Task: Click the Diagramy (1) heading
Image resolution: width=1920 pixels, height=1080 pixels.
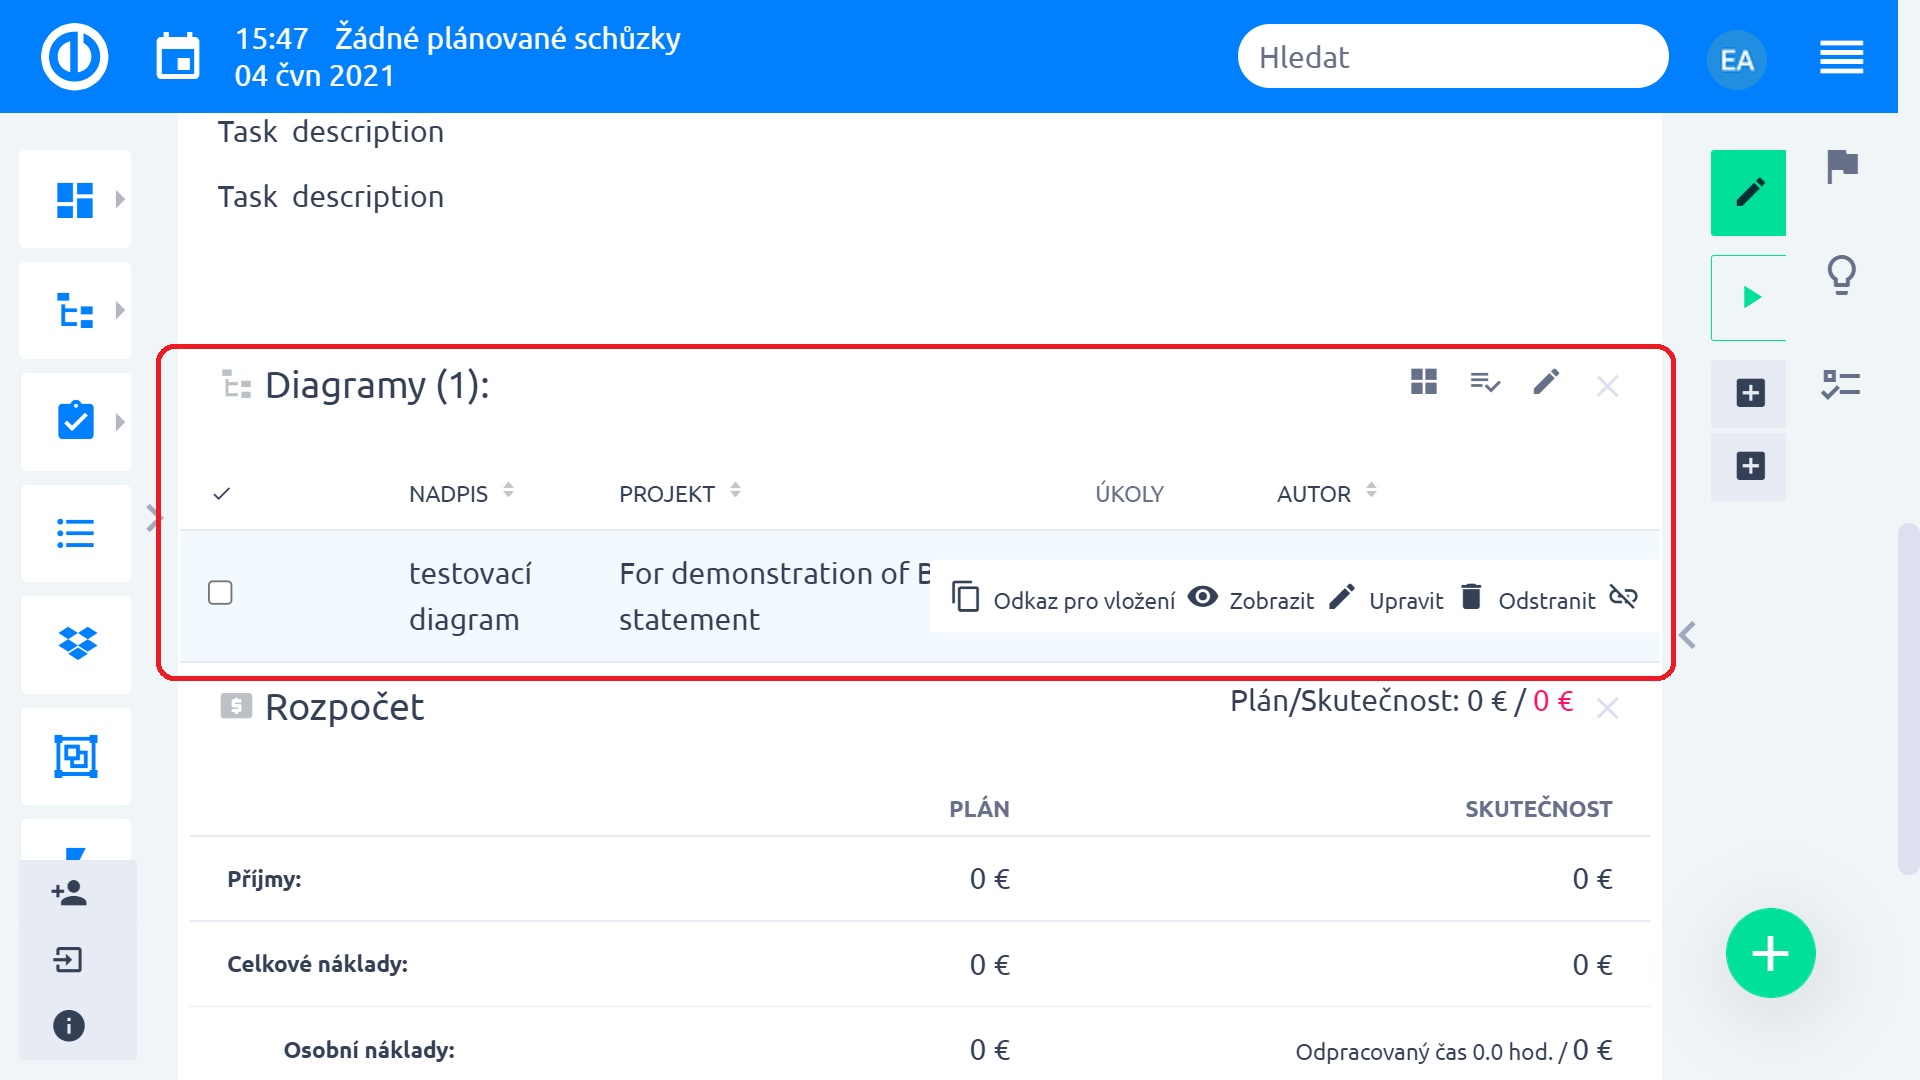Action: coord(377,386)
